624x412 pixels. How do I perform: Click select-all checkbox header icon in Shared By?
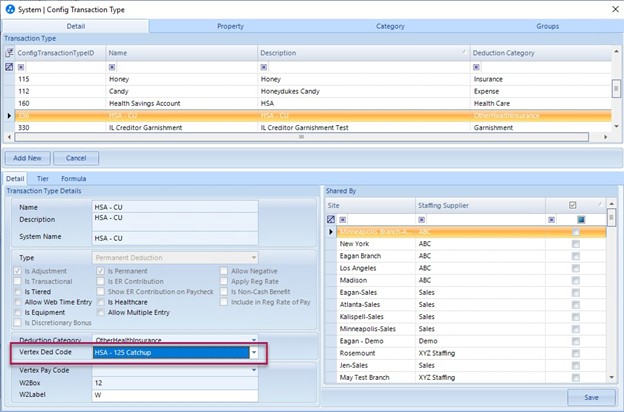(x=573, y=205)
